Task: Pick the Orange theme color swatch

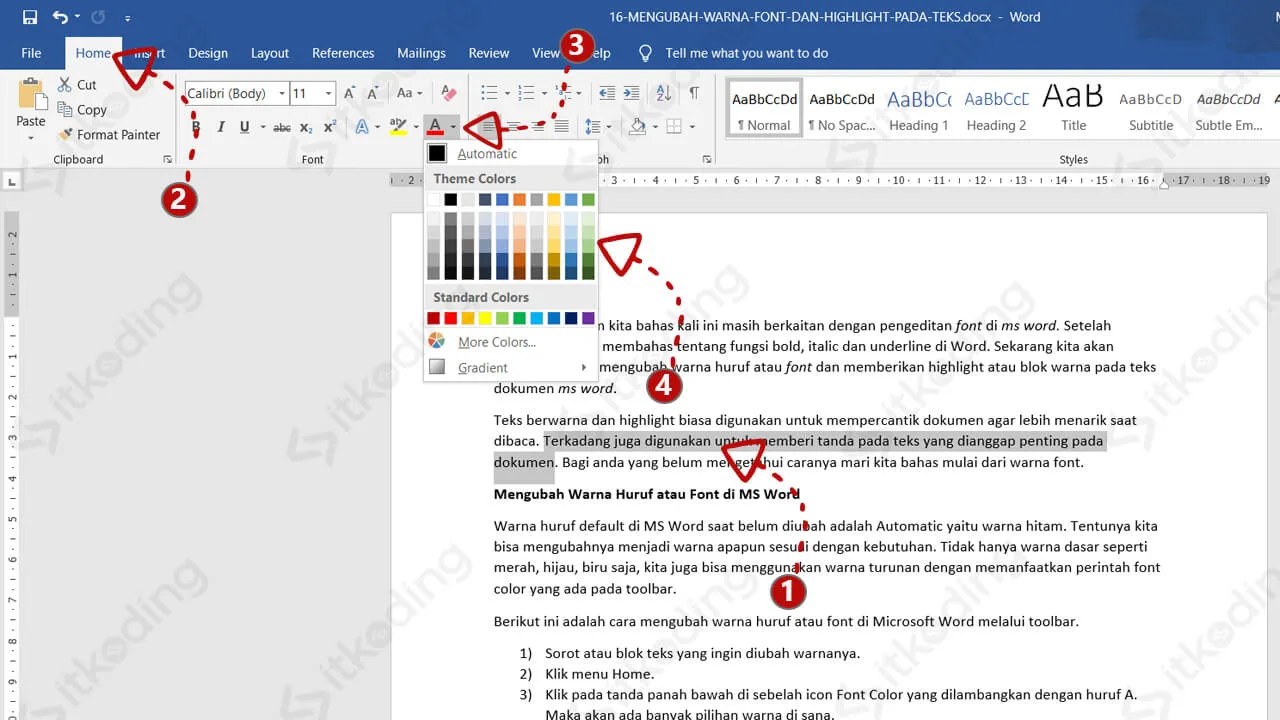Action: (x=519, y=200)
